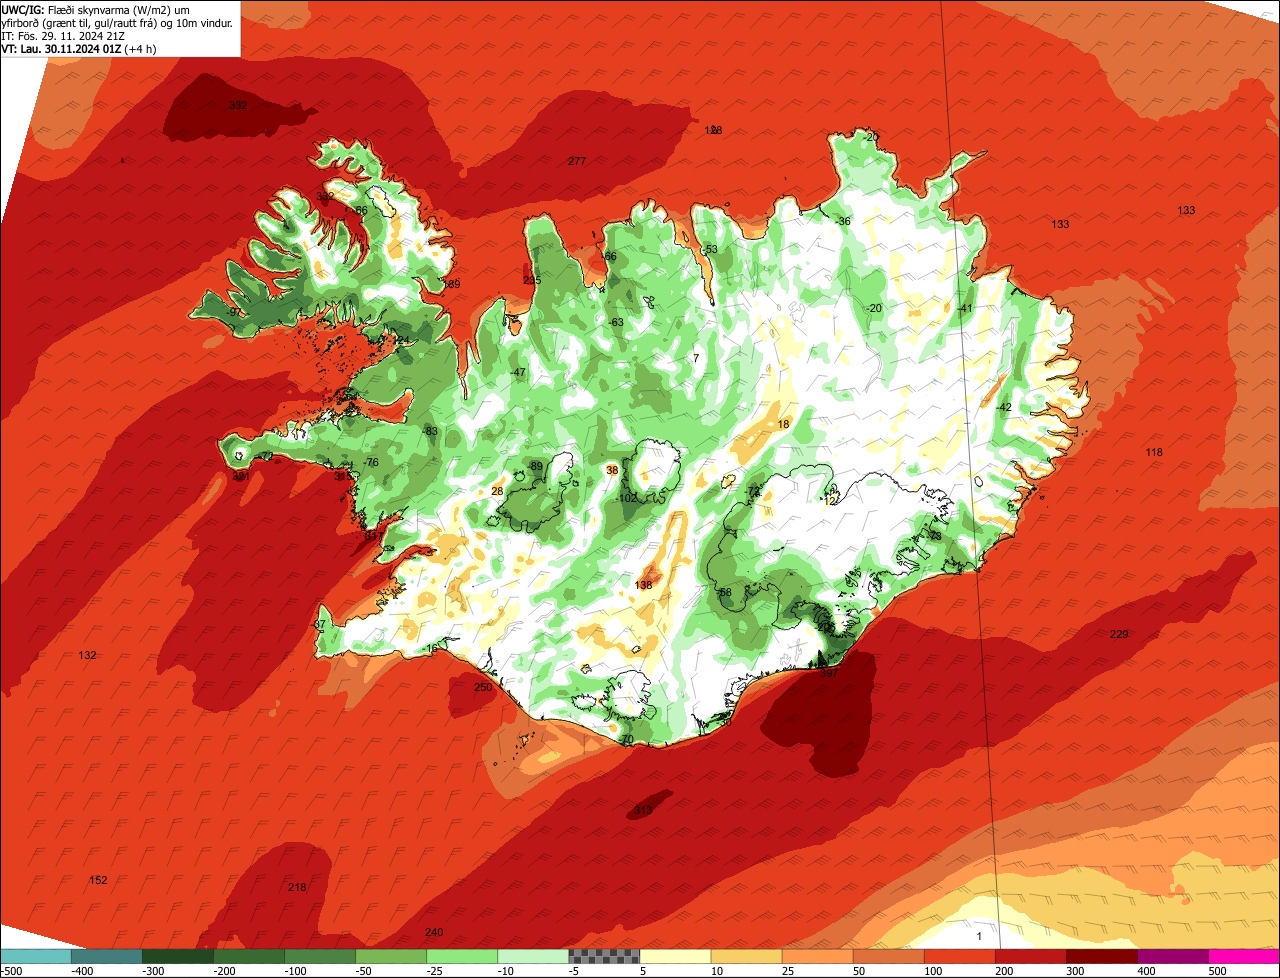
Task: Click the 235 value on the map
Action: tap(532, 280)
